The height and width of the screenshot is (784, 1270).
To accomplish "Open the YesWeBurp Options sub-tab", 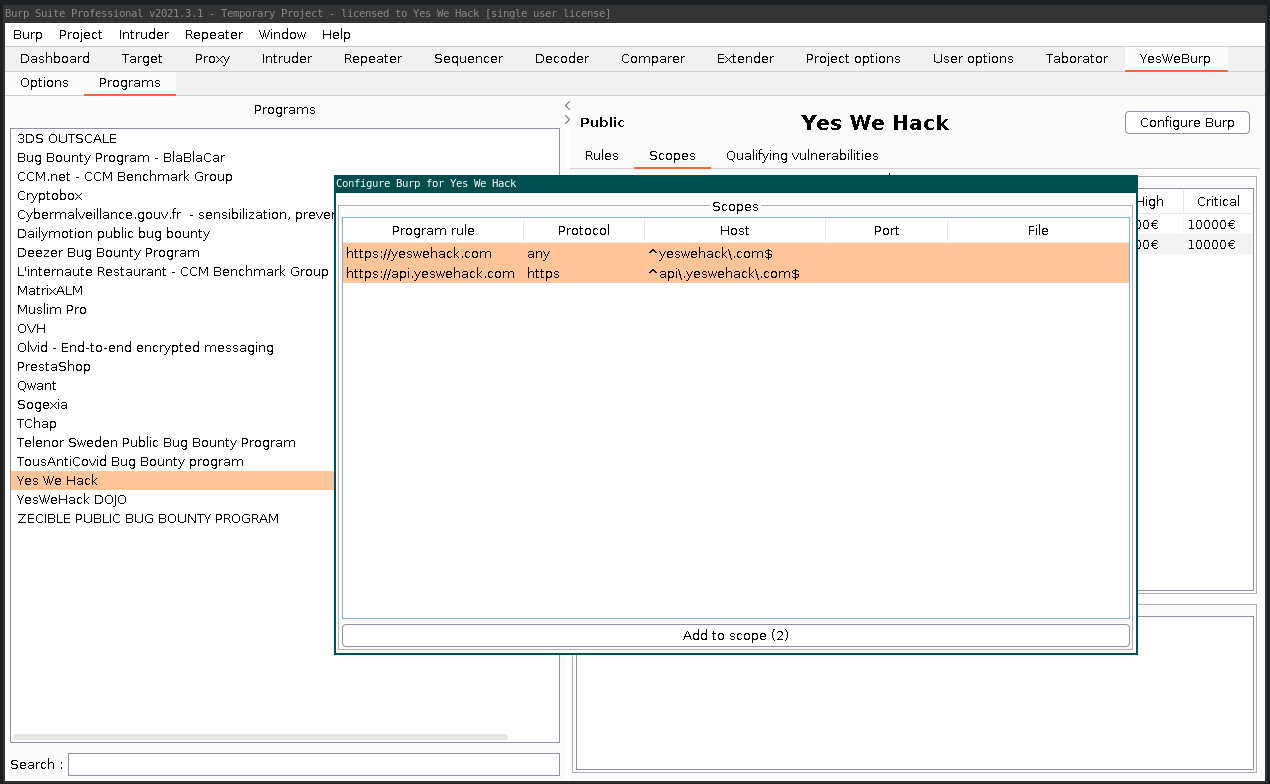I will coord(44,83).
